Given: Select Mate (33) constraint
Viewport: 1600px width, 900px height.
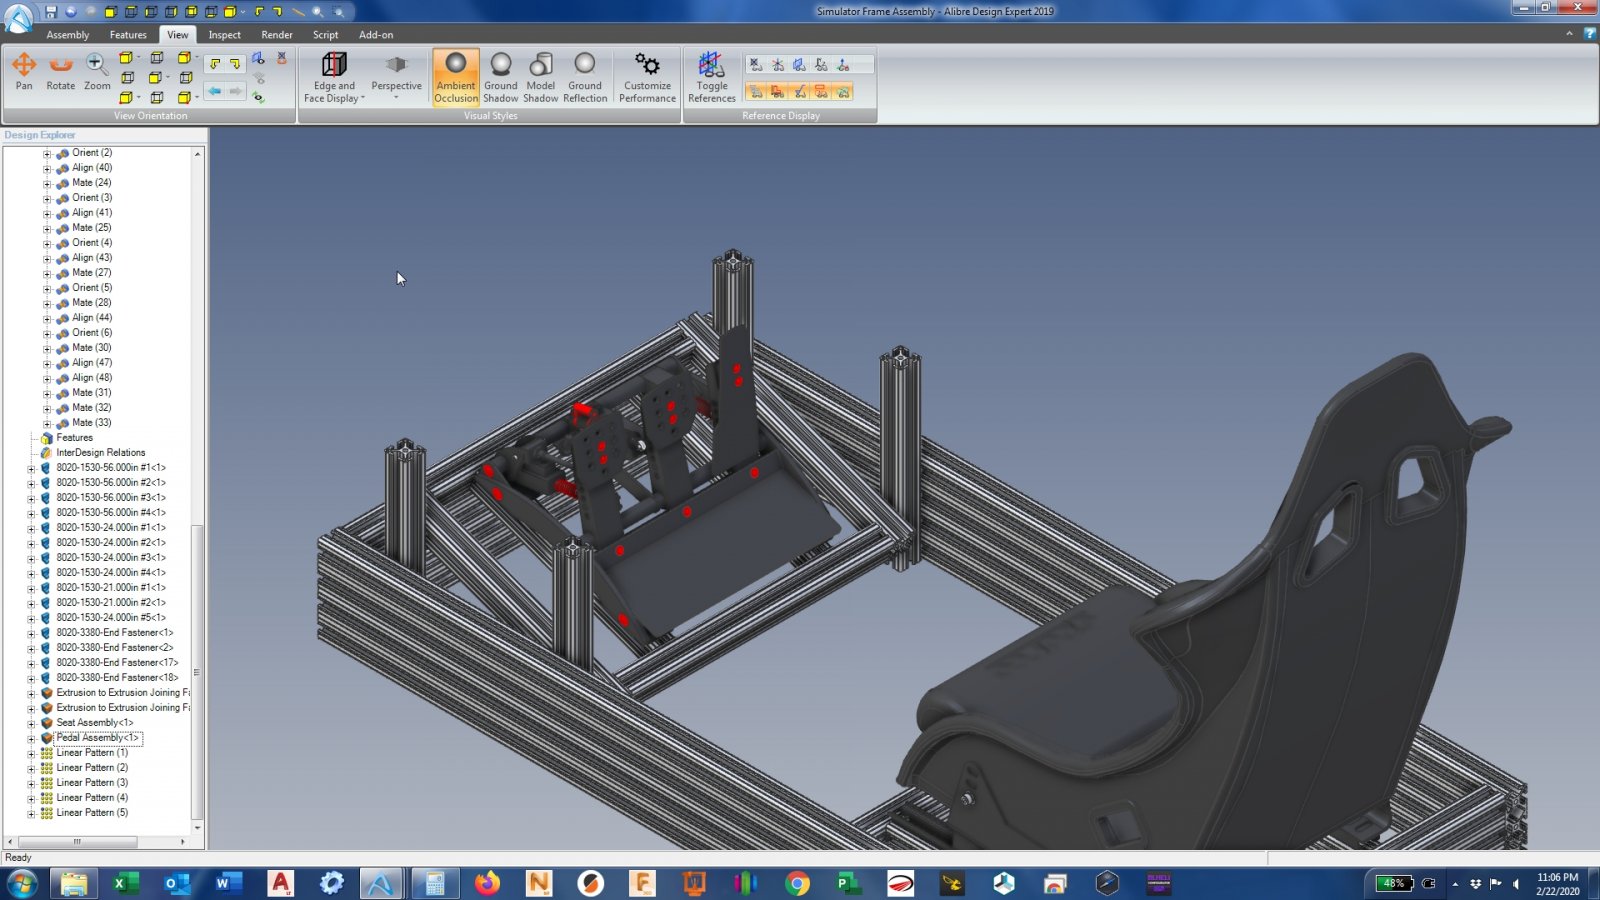Looking at the screenshot, I should click(92, 423).
